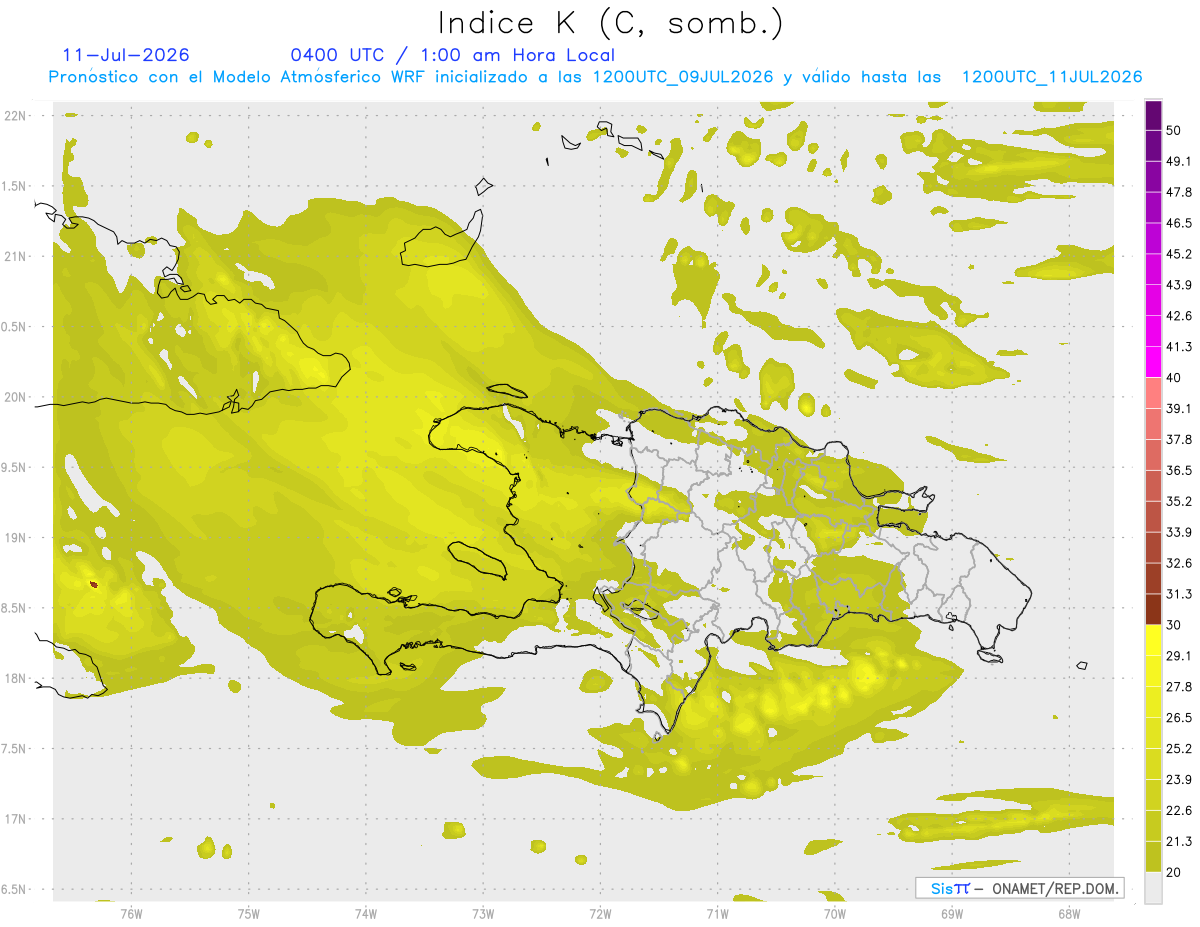Click the '32.6' color scale value

(x=1179, y=563)
